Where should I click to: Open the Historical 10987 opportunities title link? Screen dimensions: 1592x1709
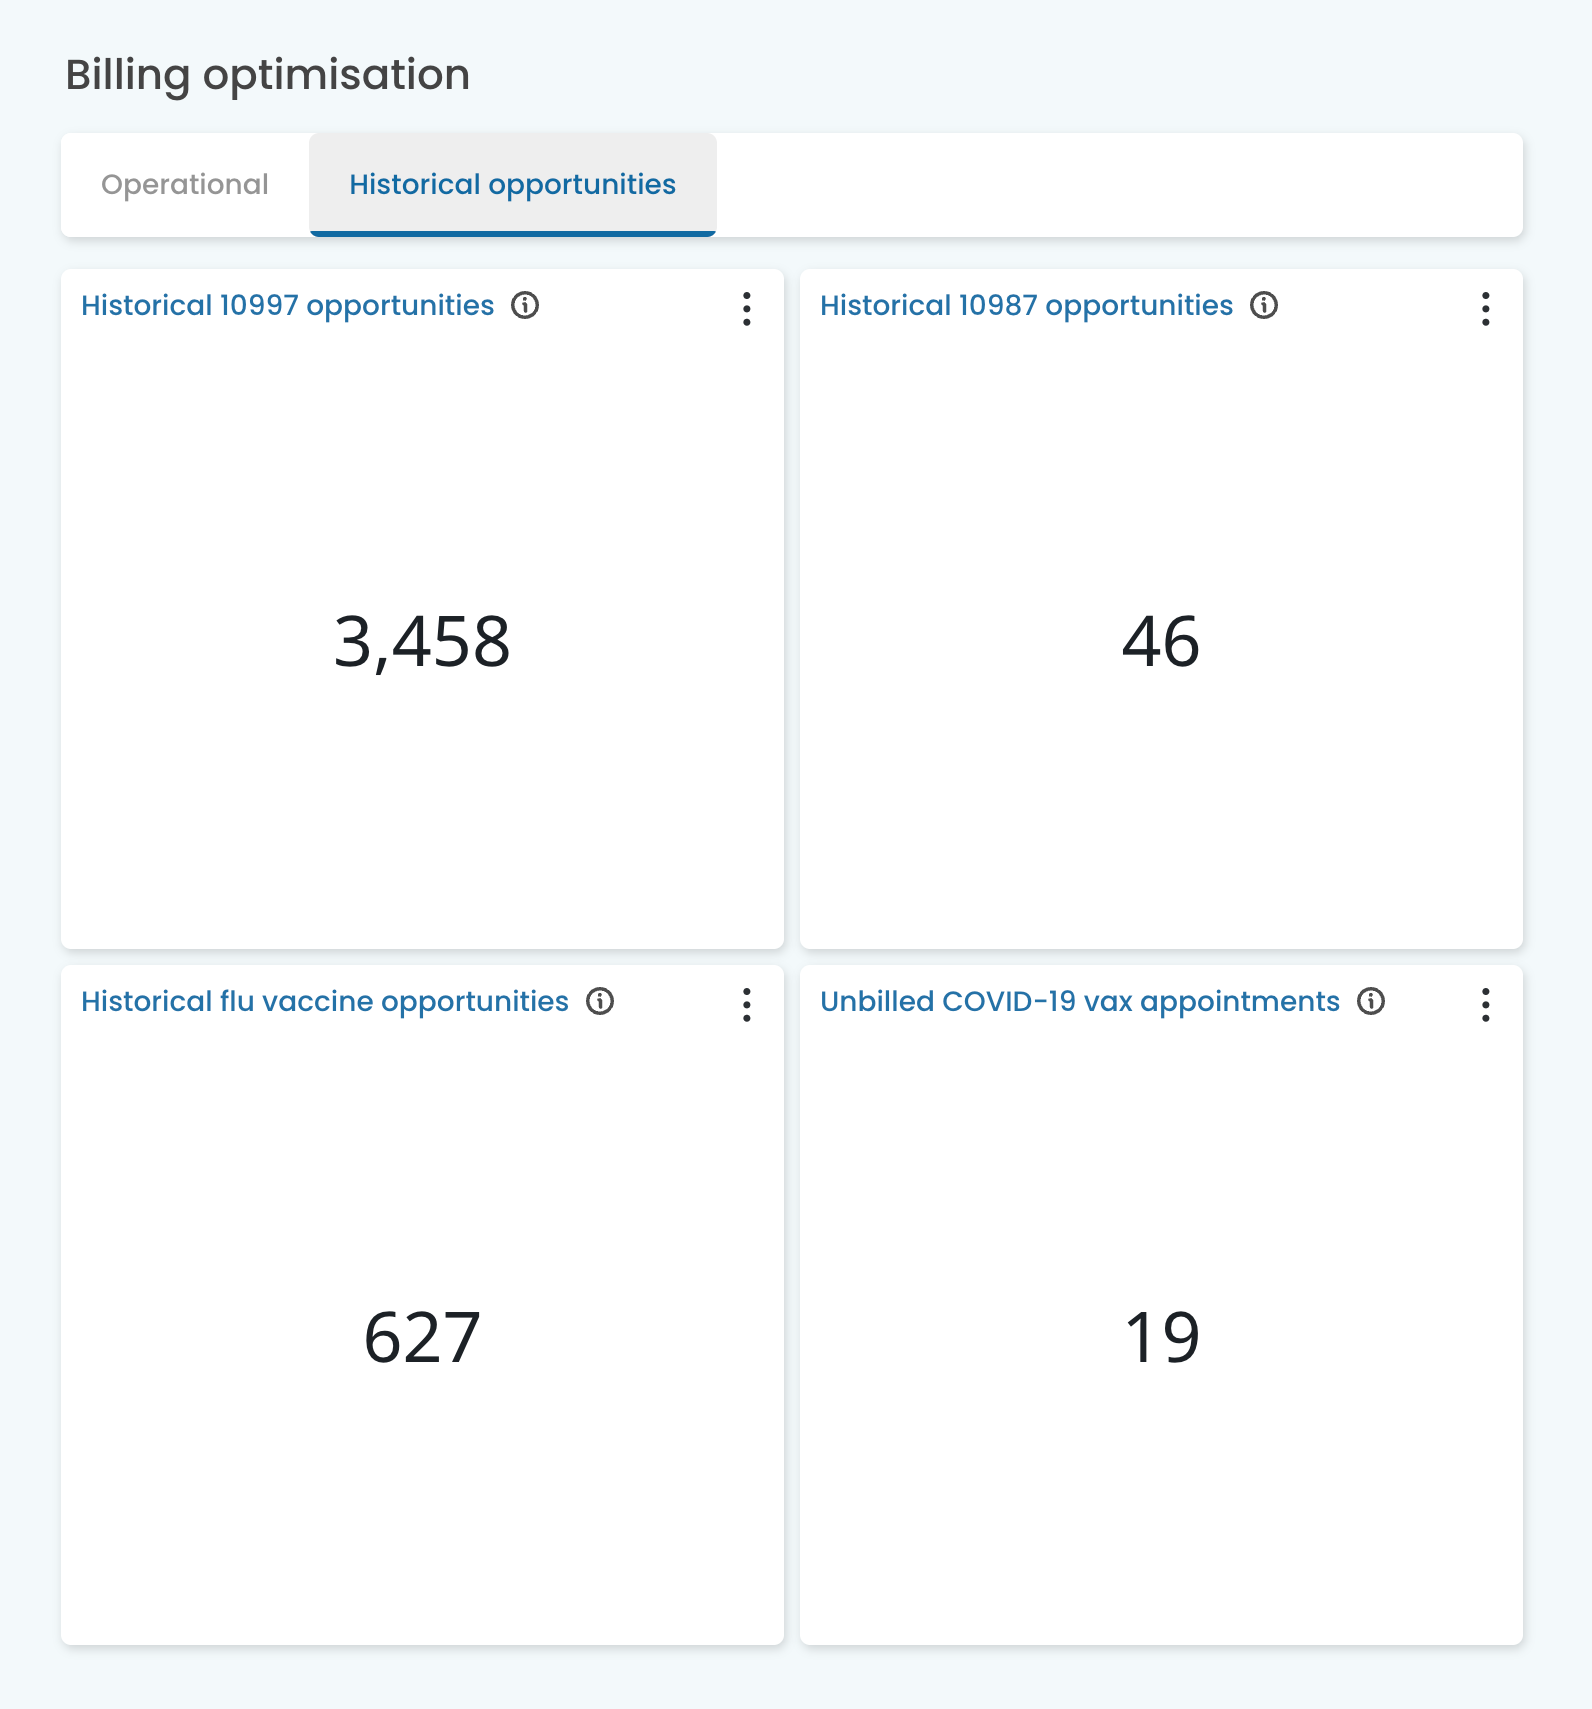[1026, 305]
